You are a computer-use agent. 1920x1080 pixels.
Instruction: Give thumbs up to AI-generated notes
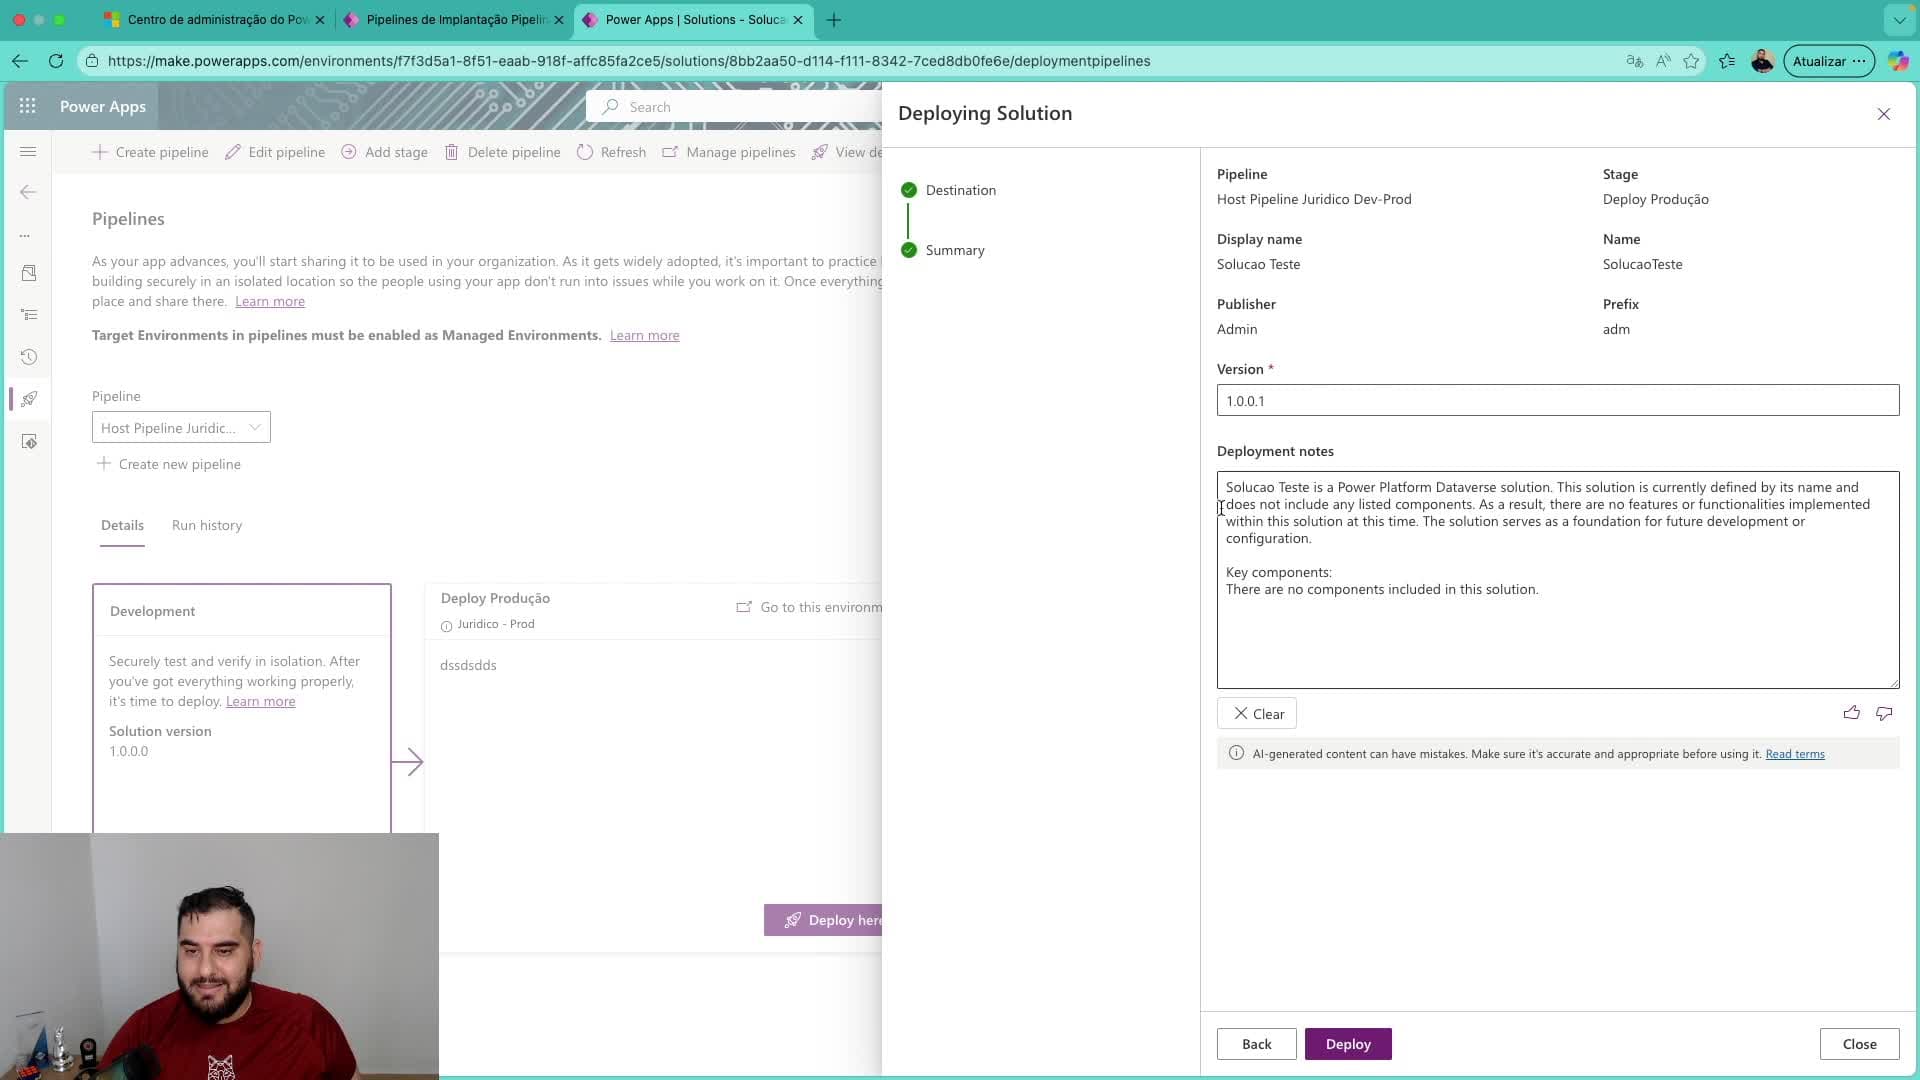[1851, 713]
